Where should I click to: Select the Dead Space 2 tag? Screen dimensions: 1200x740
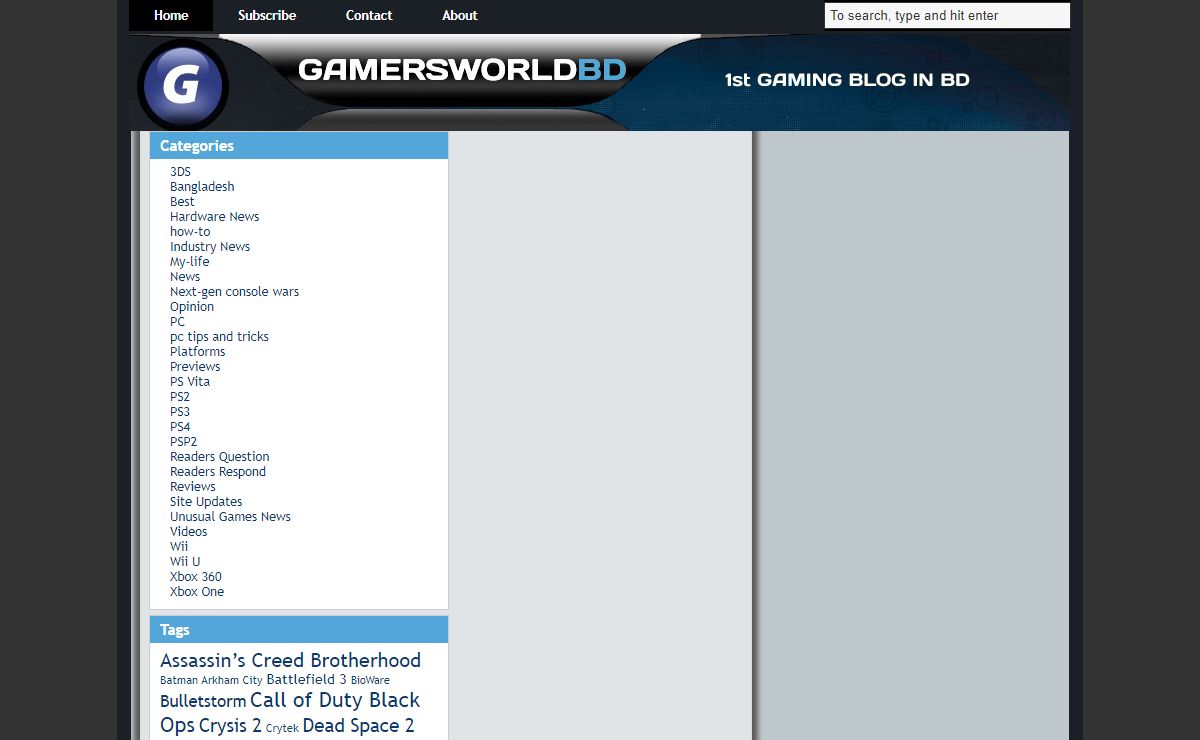(358, 726)
